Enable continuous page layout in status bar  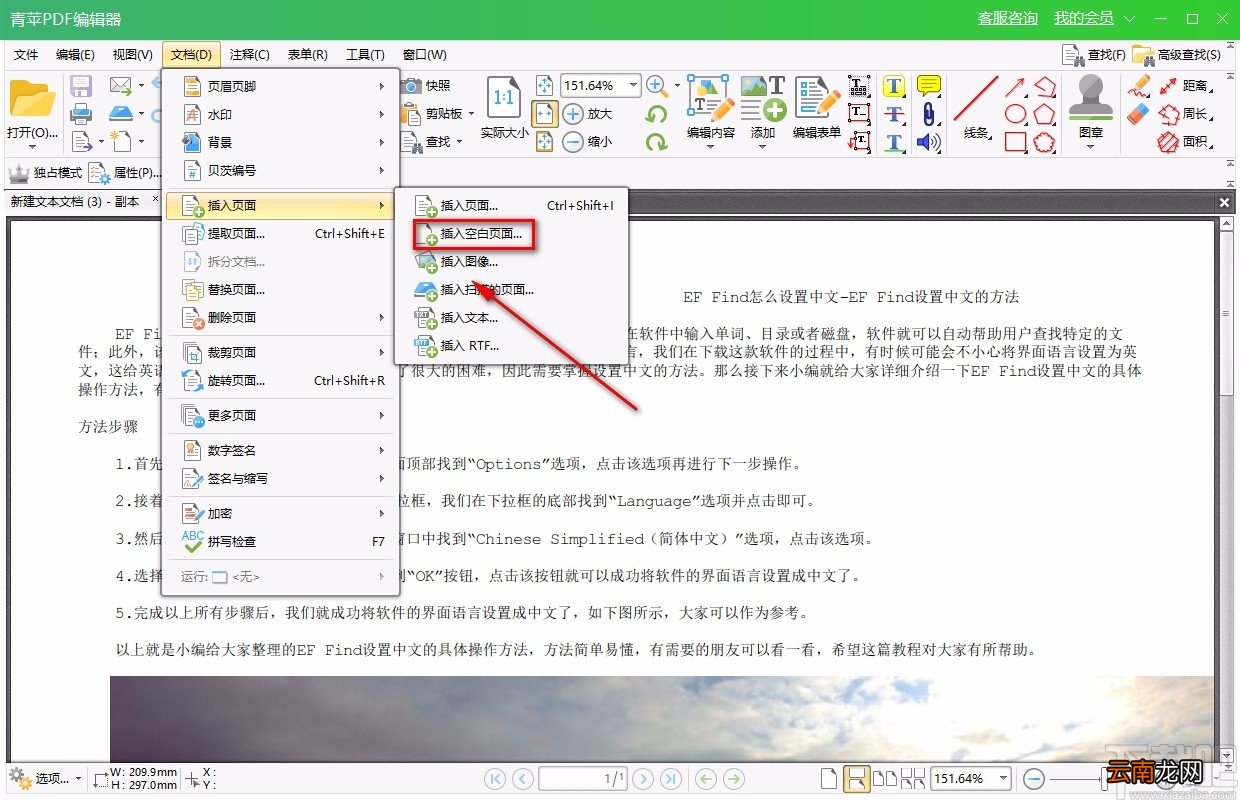click(856, 778)
